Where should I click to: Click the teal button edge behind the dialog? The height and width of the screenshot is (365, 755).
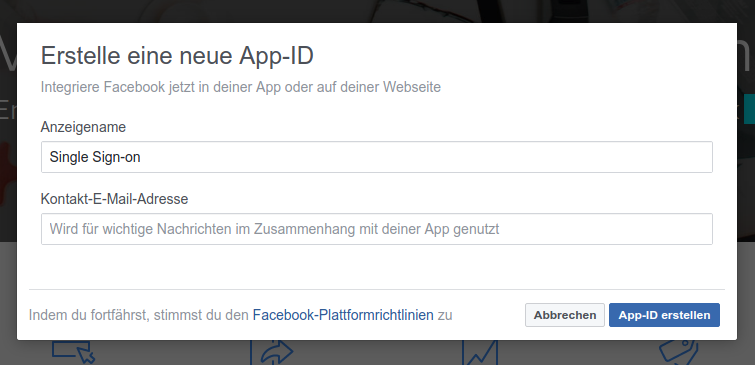tap(749, 109)
